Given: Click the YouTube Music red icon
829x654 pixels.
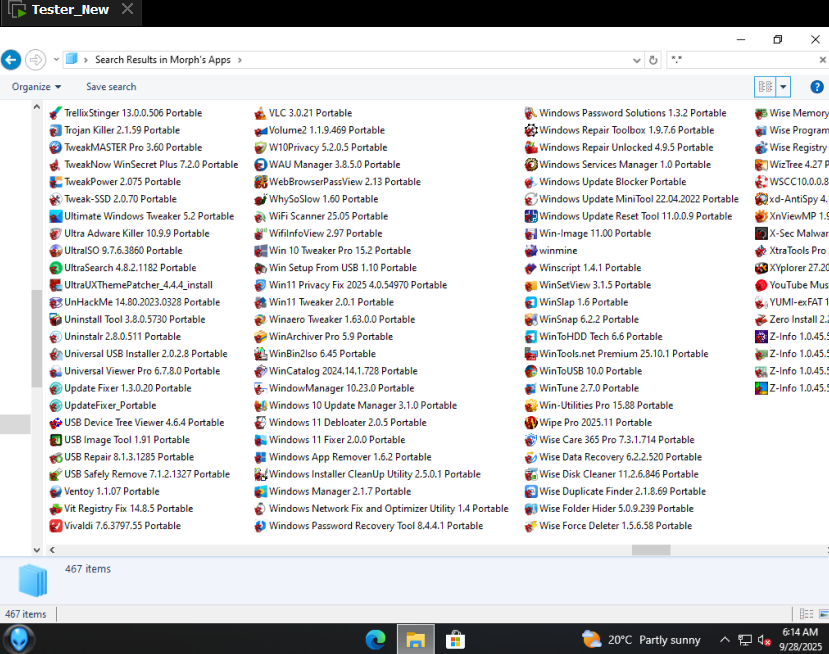Looking at the screenshot, I should coord(761,285).
